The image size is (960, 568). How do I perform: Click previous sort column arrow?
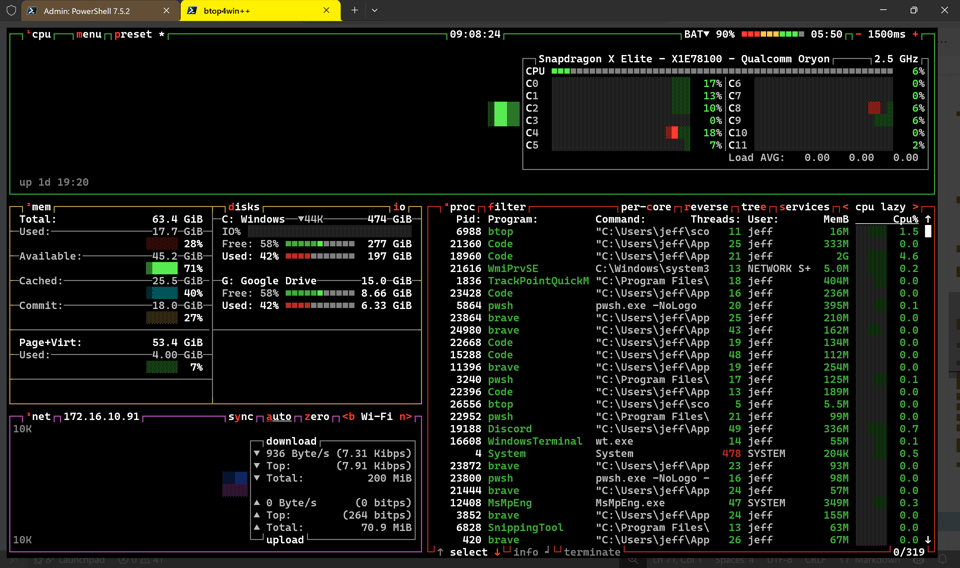coord(846,207)
